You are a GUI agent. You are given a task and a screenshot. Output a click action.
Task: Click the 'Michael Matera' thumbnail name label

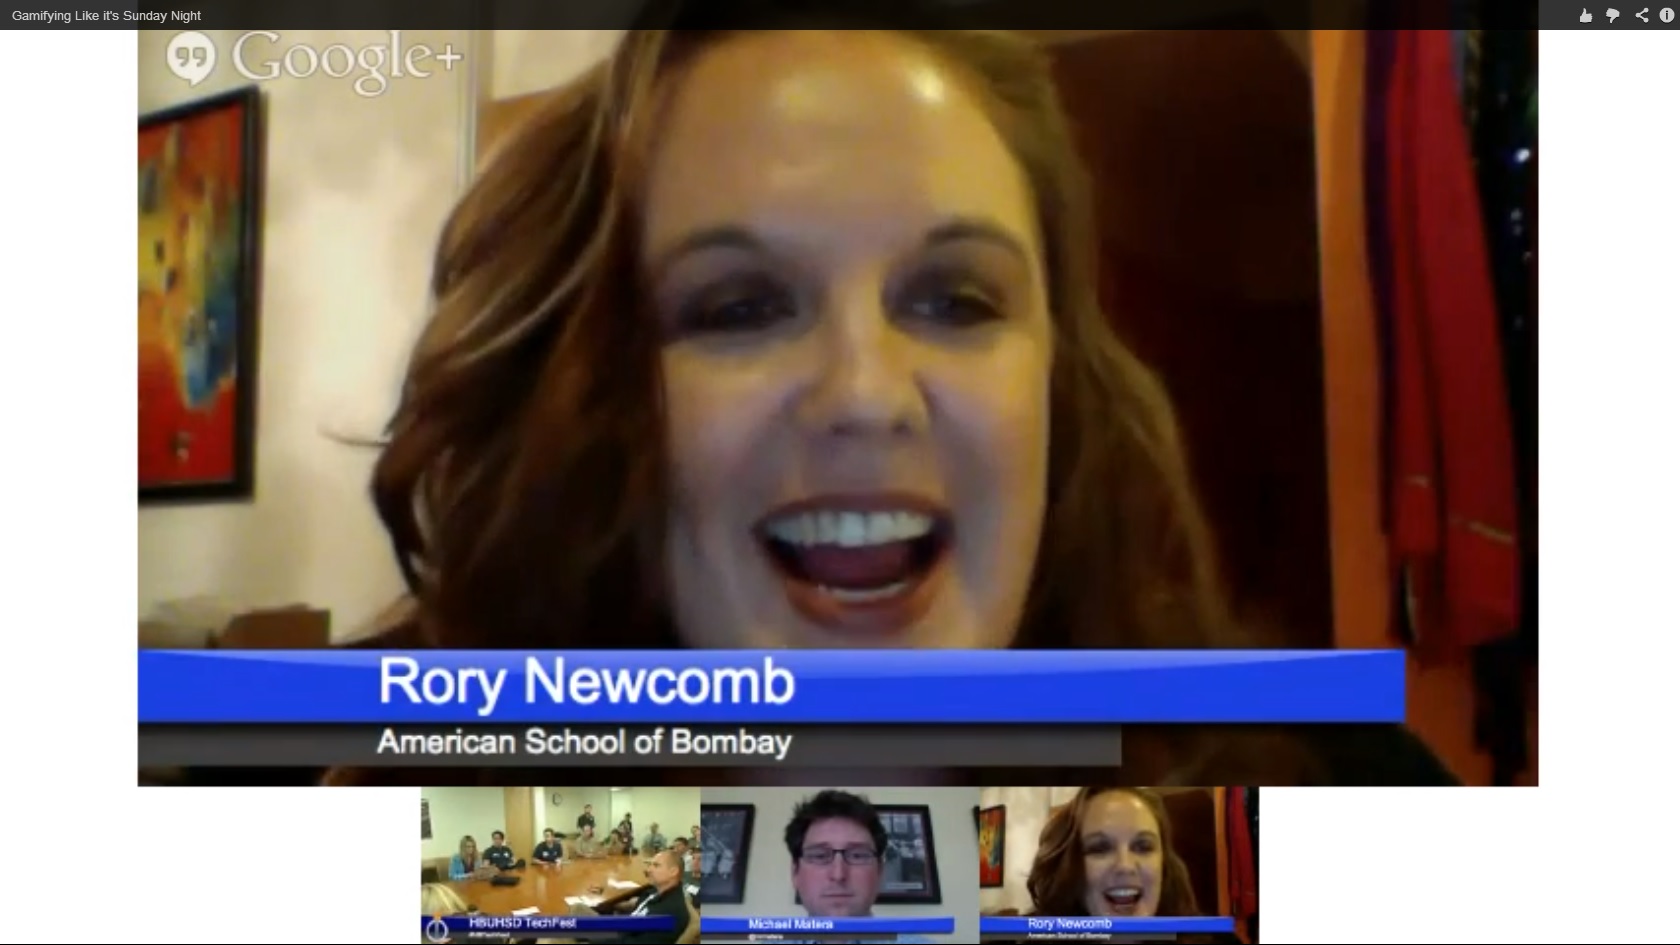[x=790, y=924]
